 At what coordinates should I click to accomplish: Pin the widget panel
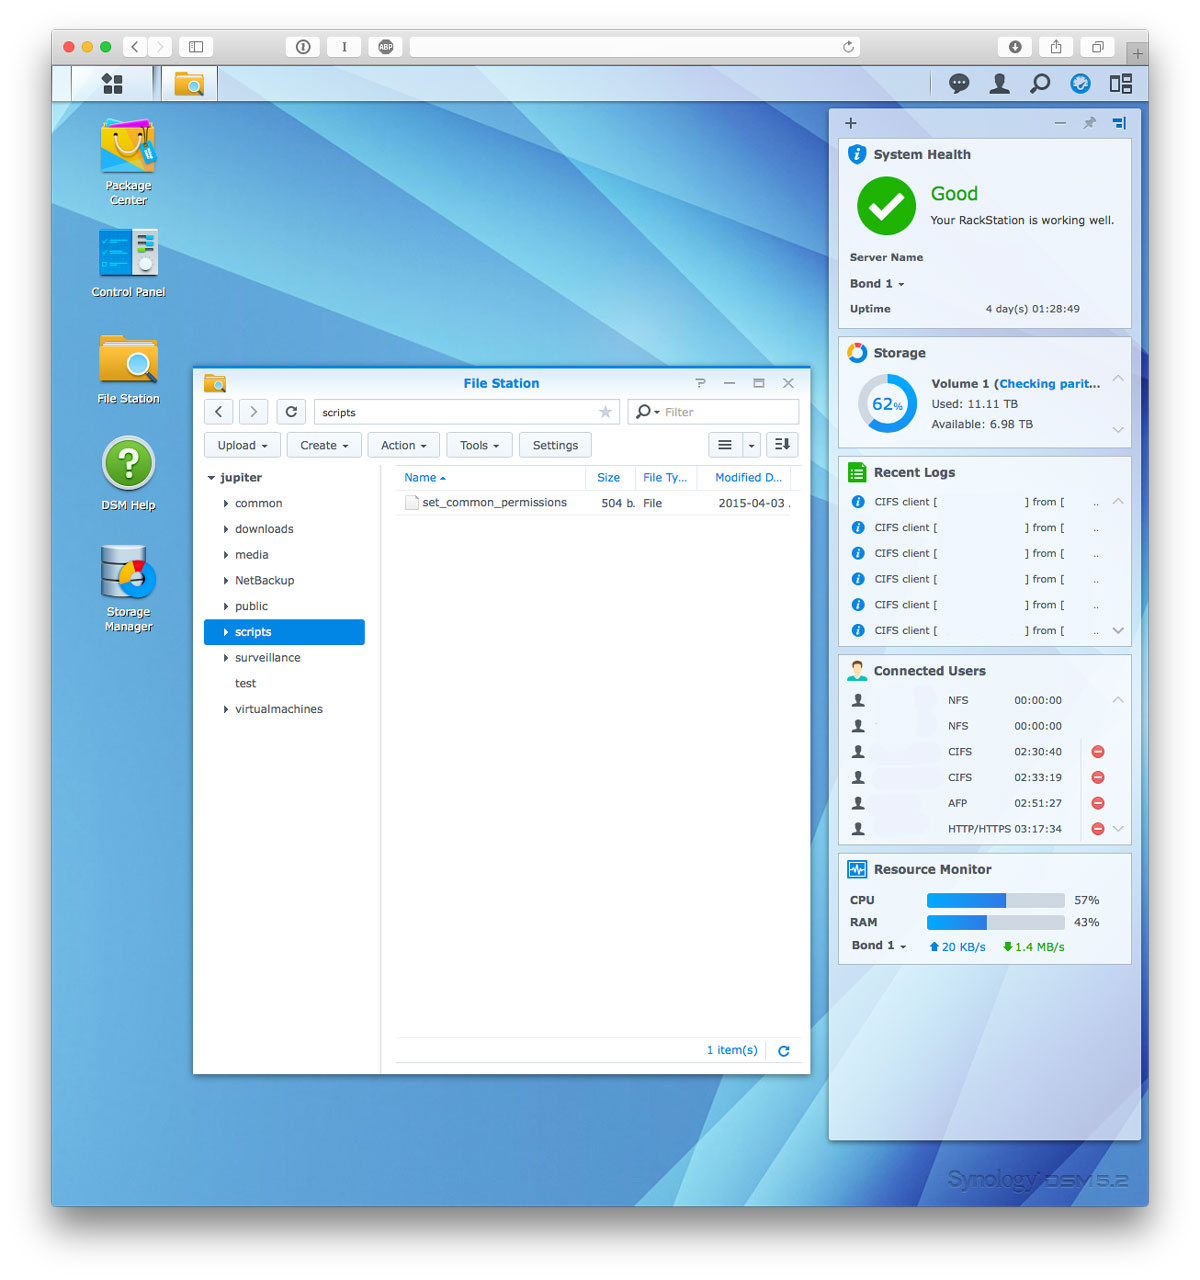pyautogui.click(x=1090, y=123)
